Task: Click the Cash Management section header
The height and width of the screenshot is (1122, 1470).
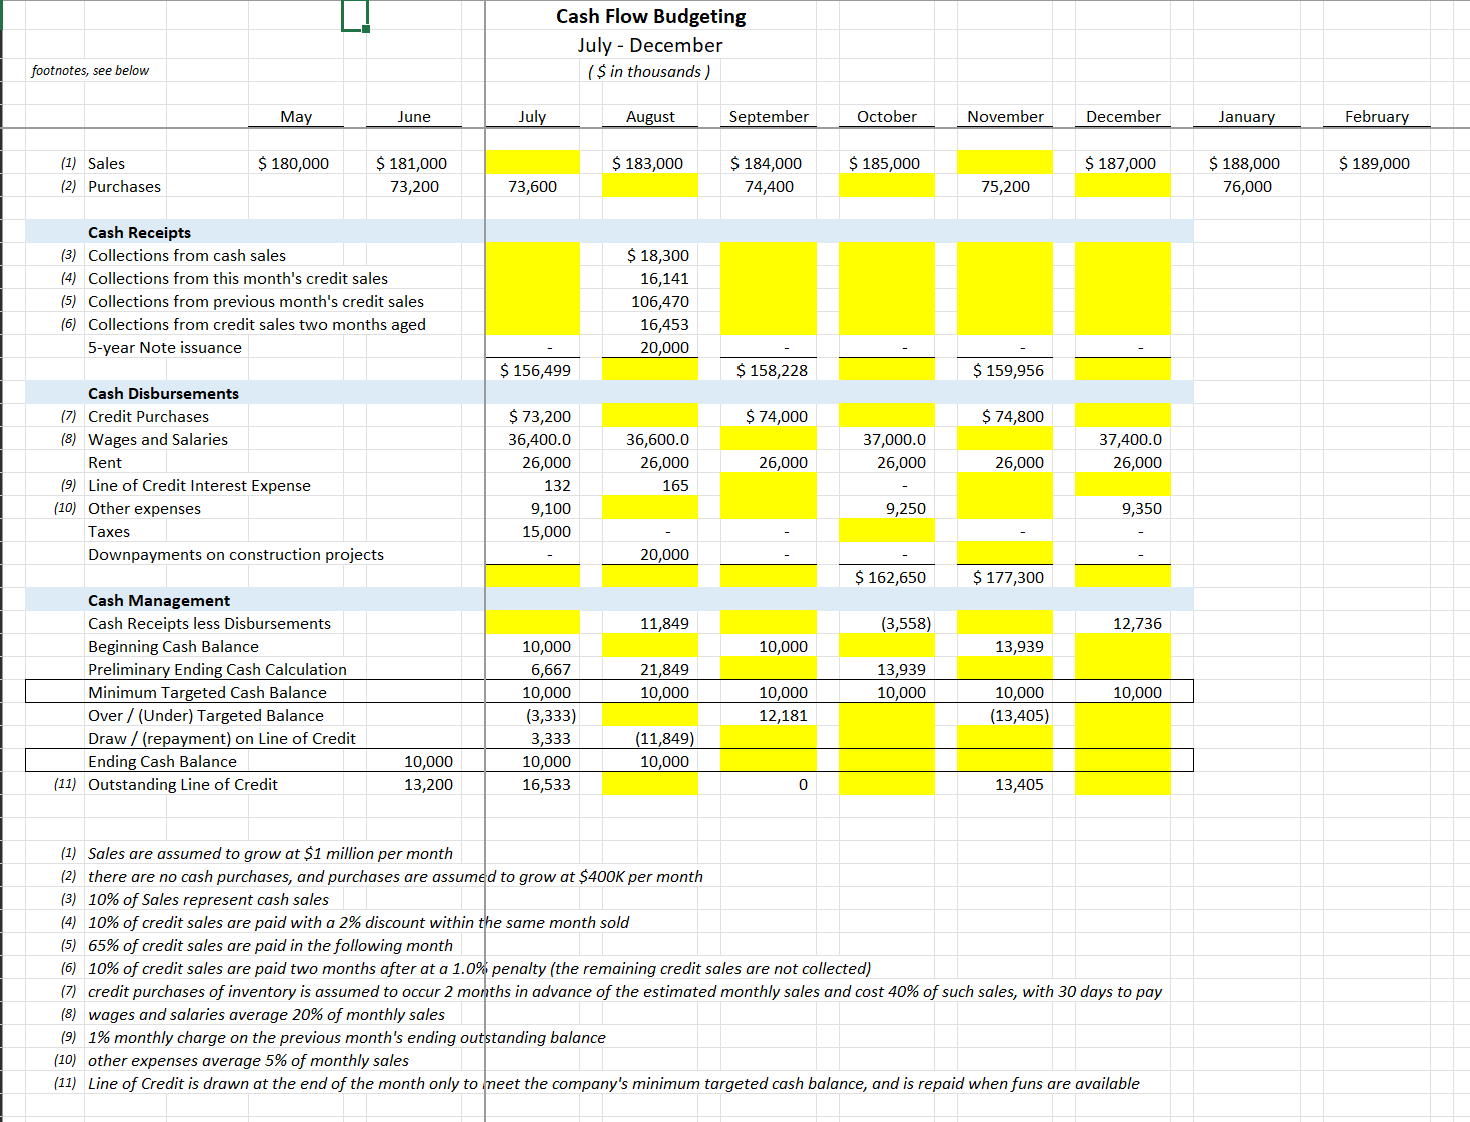Action: coord(159,600)
